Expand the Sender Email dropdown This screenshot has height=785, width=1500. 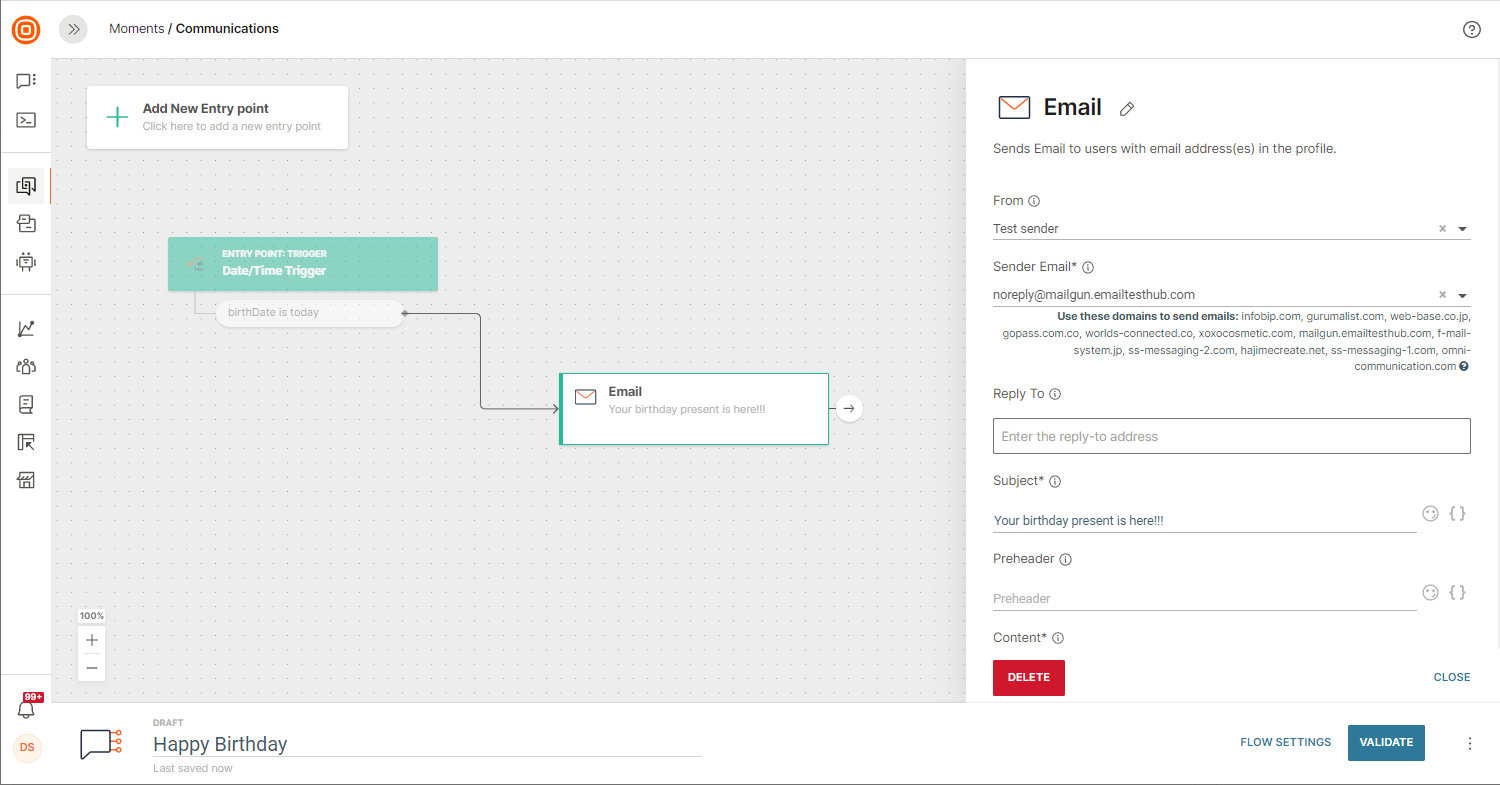tap(1462, 296)
